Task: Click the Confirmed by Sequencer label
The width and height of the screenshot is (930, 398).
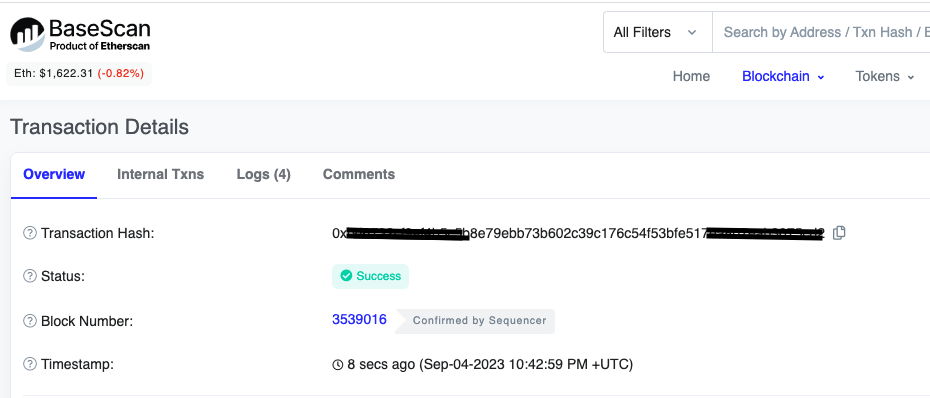Action: (x=479, y=321)
